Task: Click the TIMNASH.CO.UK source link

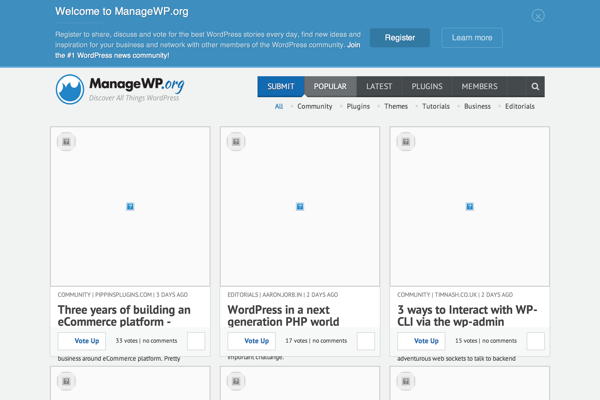Action: (456, 295)
